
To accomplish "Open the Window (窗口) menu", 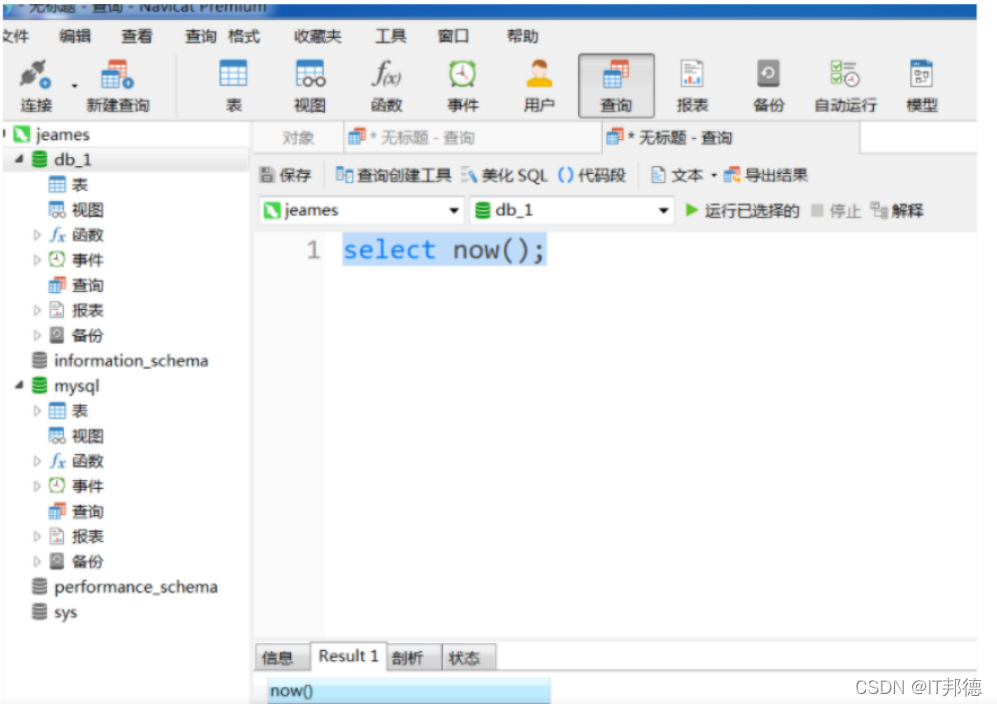I will (453, 36).
